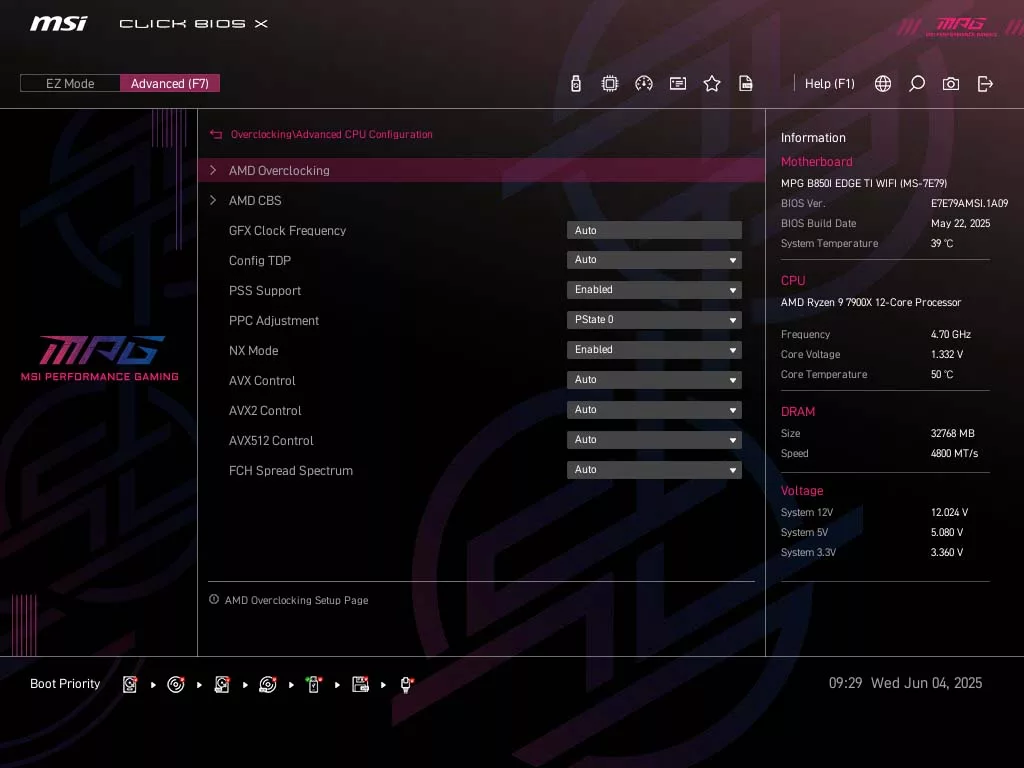Screen dimensions: 1024x768
Task: Click BIOS version E7E79AMSI.1A09
Action: tap(969, 203)
